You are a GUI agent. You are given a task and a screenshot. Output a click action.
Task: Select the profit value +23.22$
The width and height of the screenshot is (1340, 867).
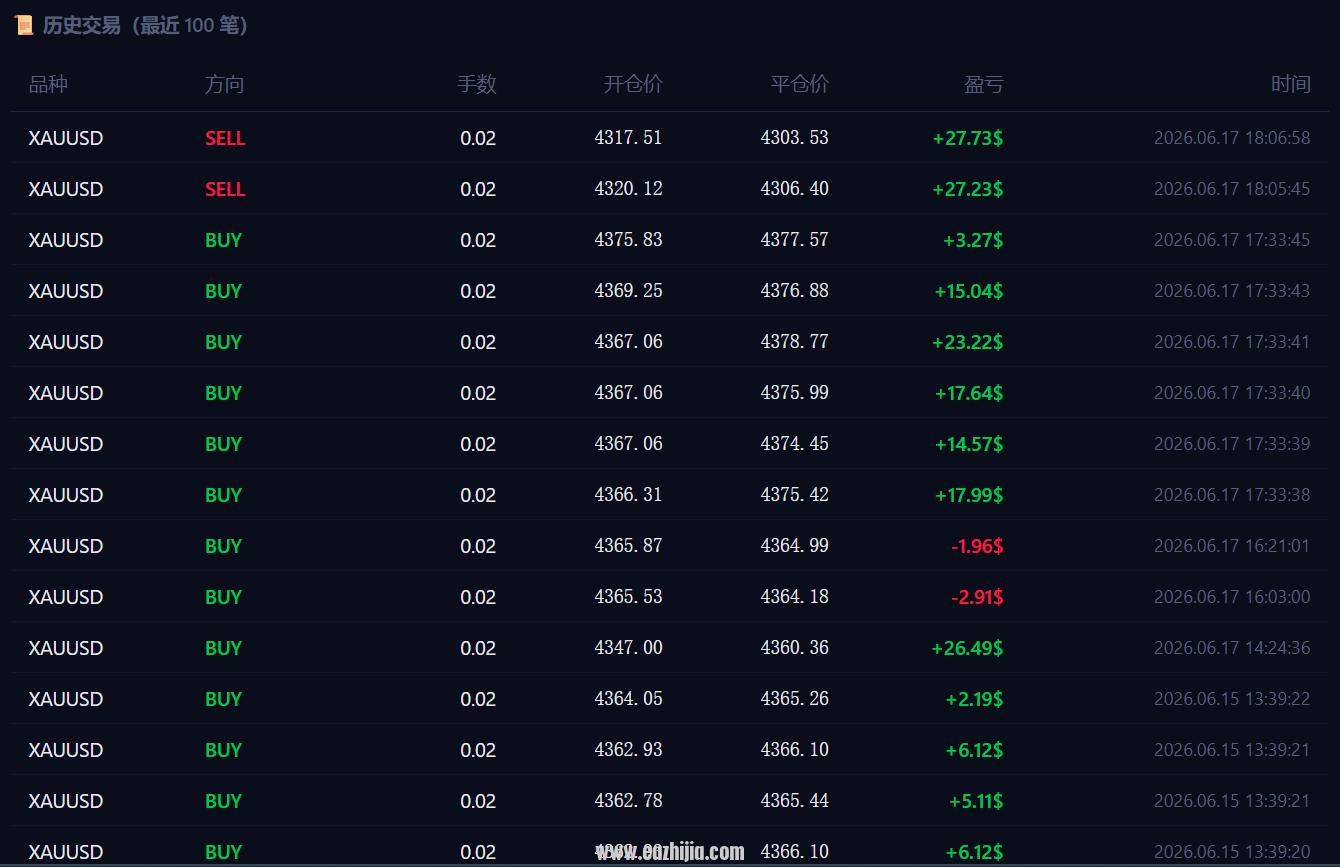pos(968,342)
